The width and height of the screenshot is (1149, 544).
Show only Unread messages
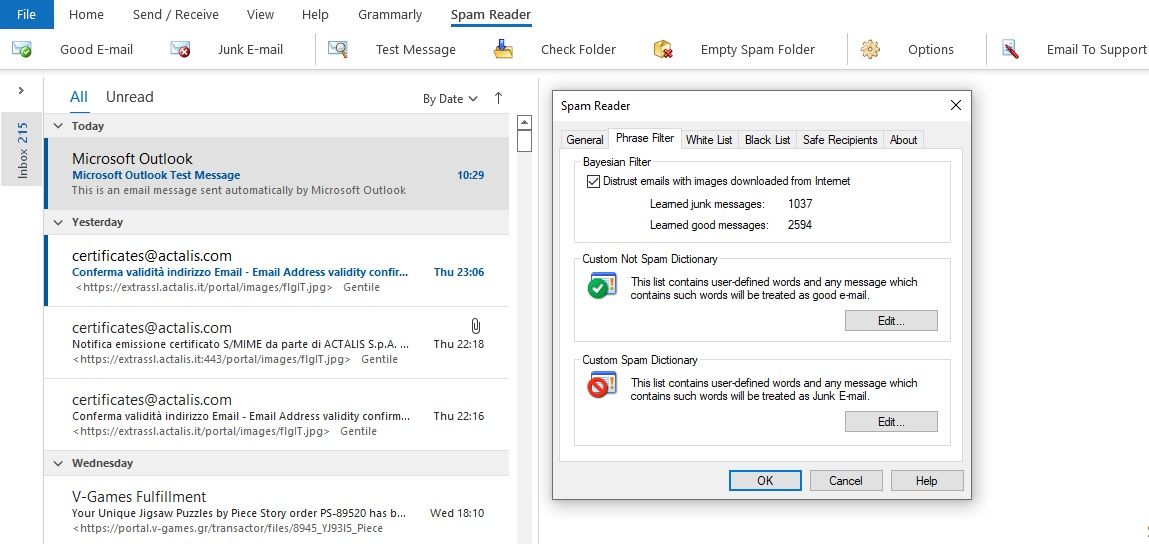(x=130, y=97)
